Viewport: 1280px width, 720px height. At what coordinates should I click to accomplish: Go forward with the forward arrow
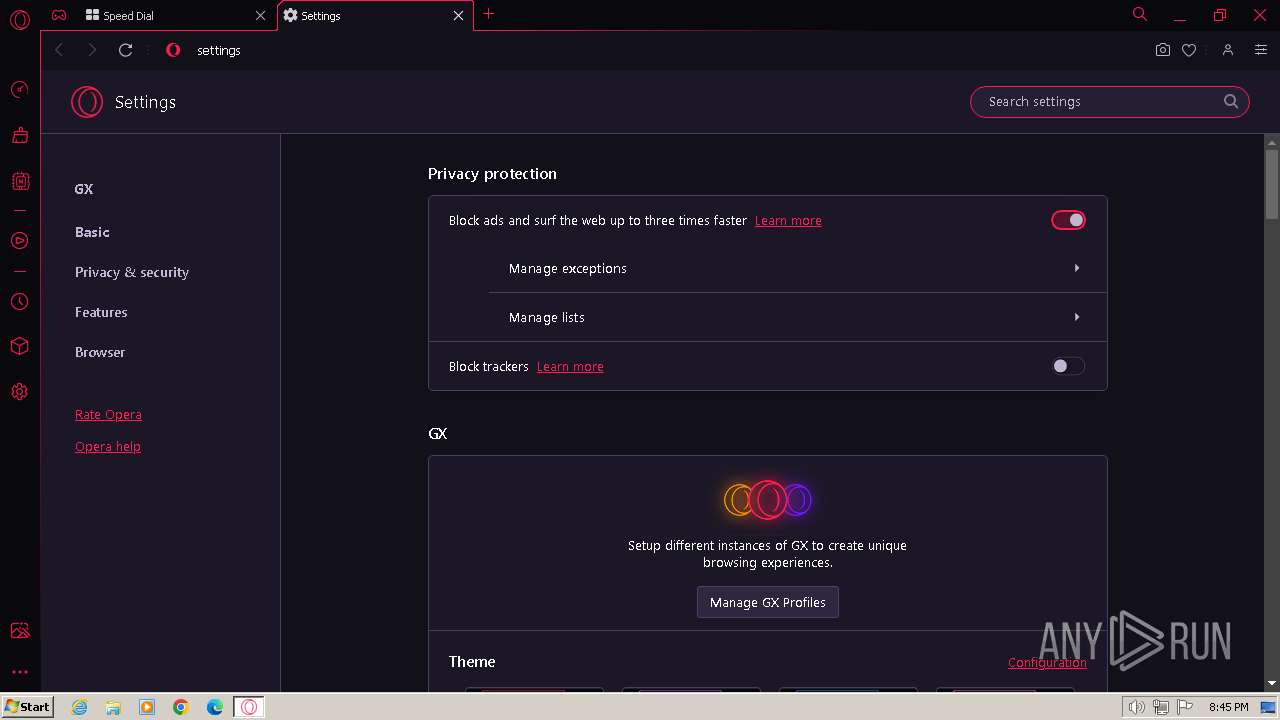pos(92,50)
